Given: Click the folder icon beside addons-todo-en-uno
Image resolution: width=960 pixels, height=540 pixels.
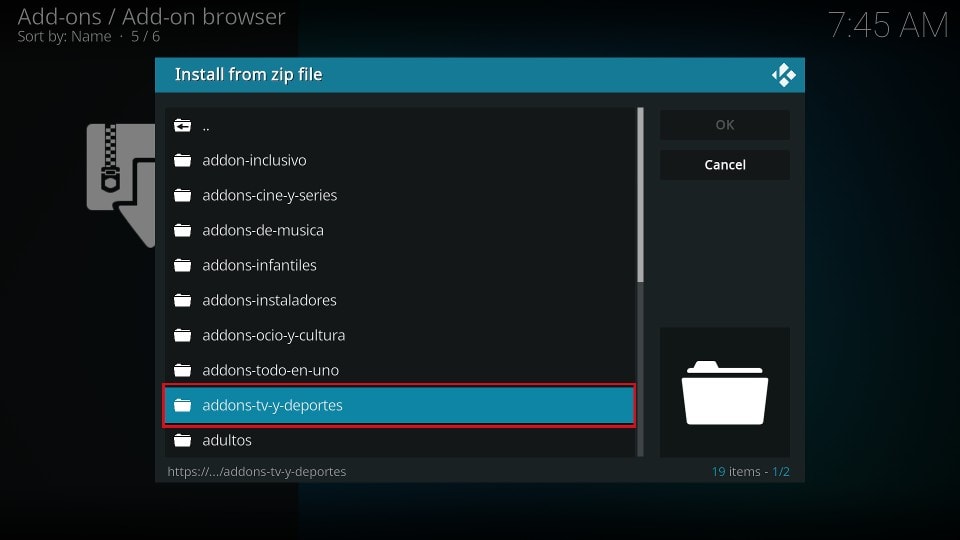Looking at the screenshot, I should [x=182, y=370].
